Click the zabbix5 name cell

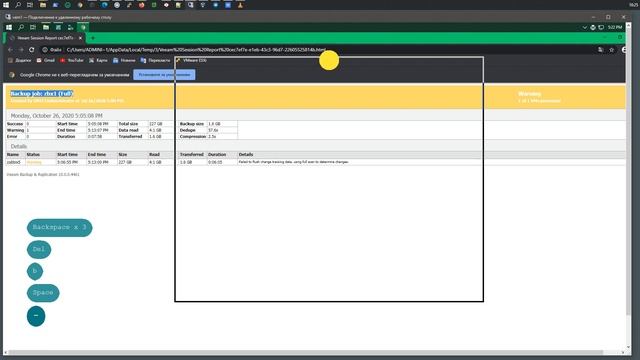pyautogui.click(x=13, y=162)
